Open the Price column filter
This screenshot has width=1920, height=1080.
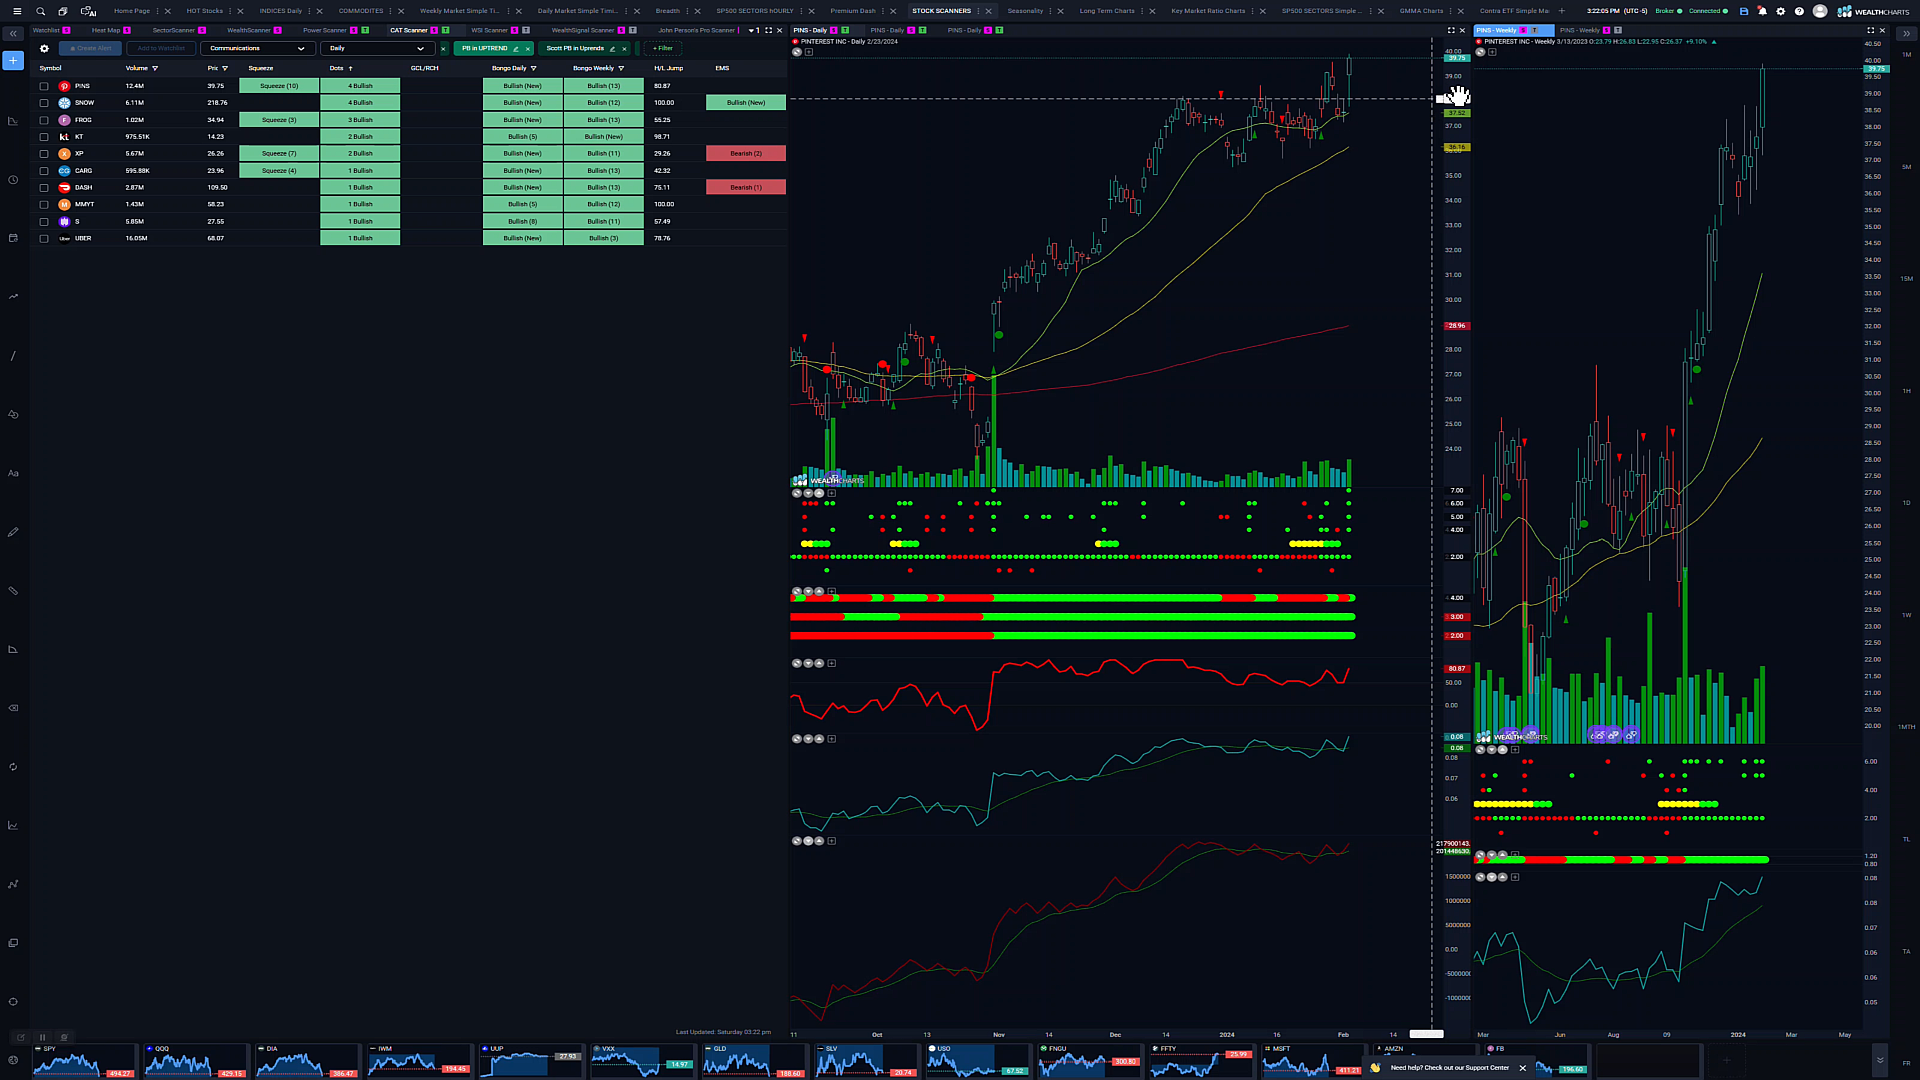pyautogui.click(x=225, y=68)
